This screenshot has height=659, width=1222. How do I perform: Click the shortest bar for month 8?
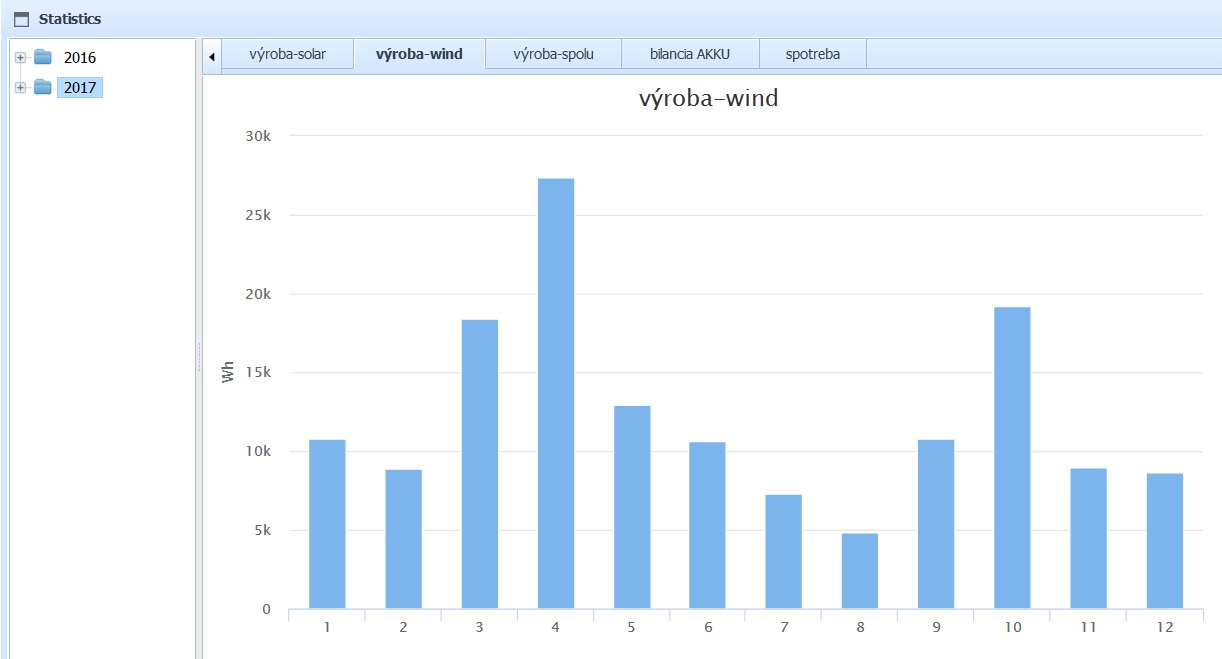point(859,571)
